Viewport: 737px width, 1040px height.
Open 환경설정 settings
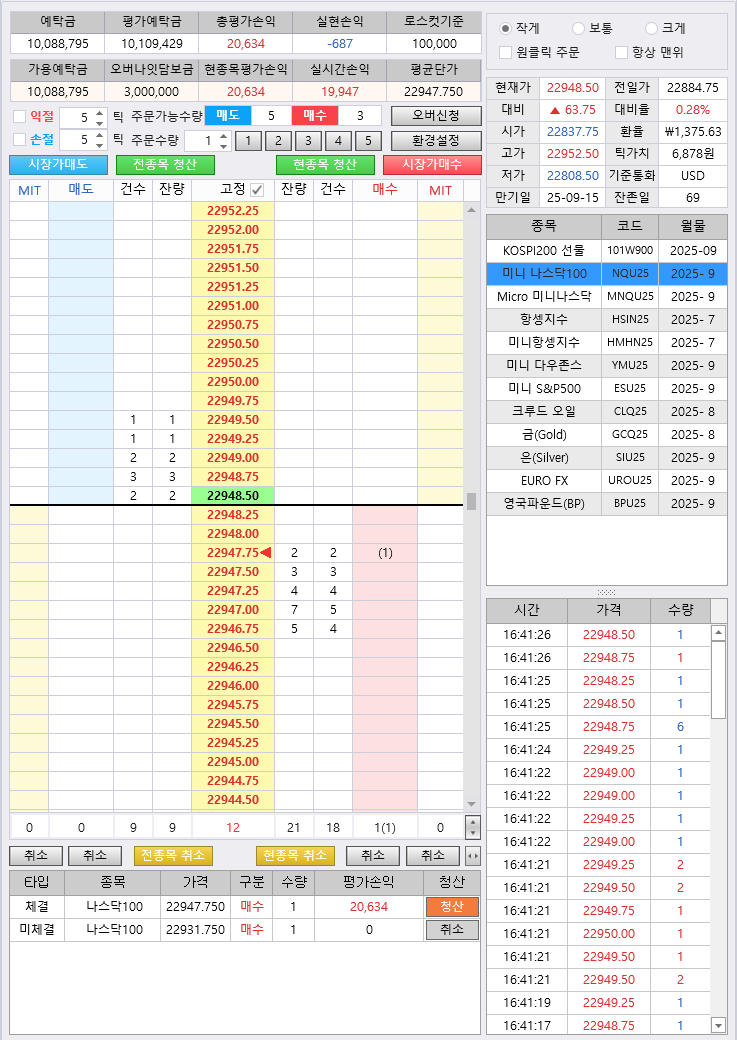click(436, 141)
